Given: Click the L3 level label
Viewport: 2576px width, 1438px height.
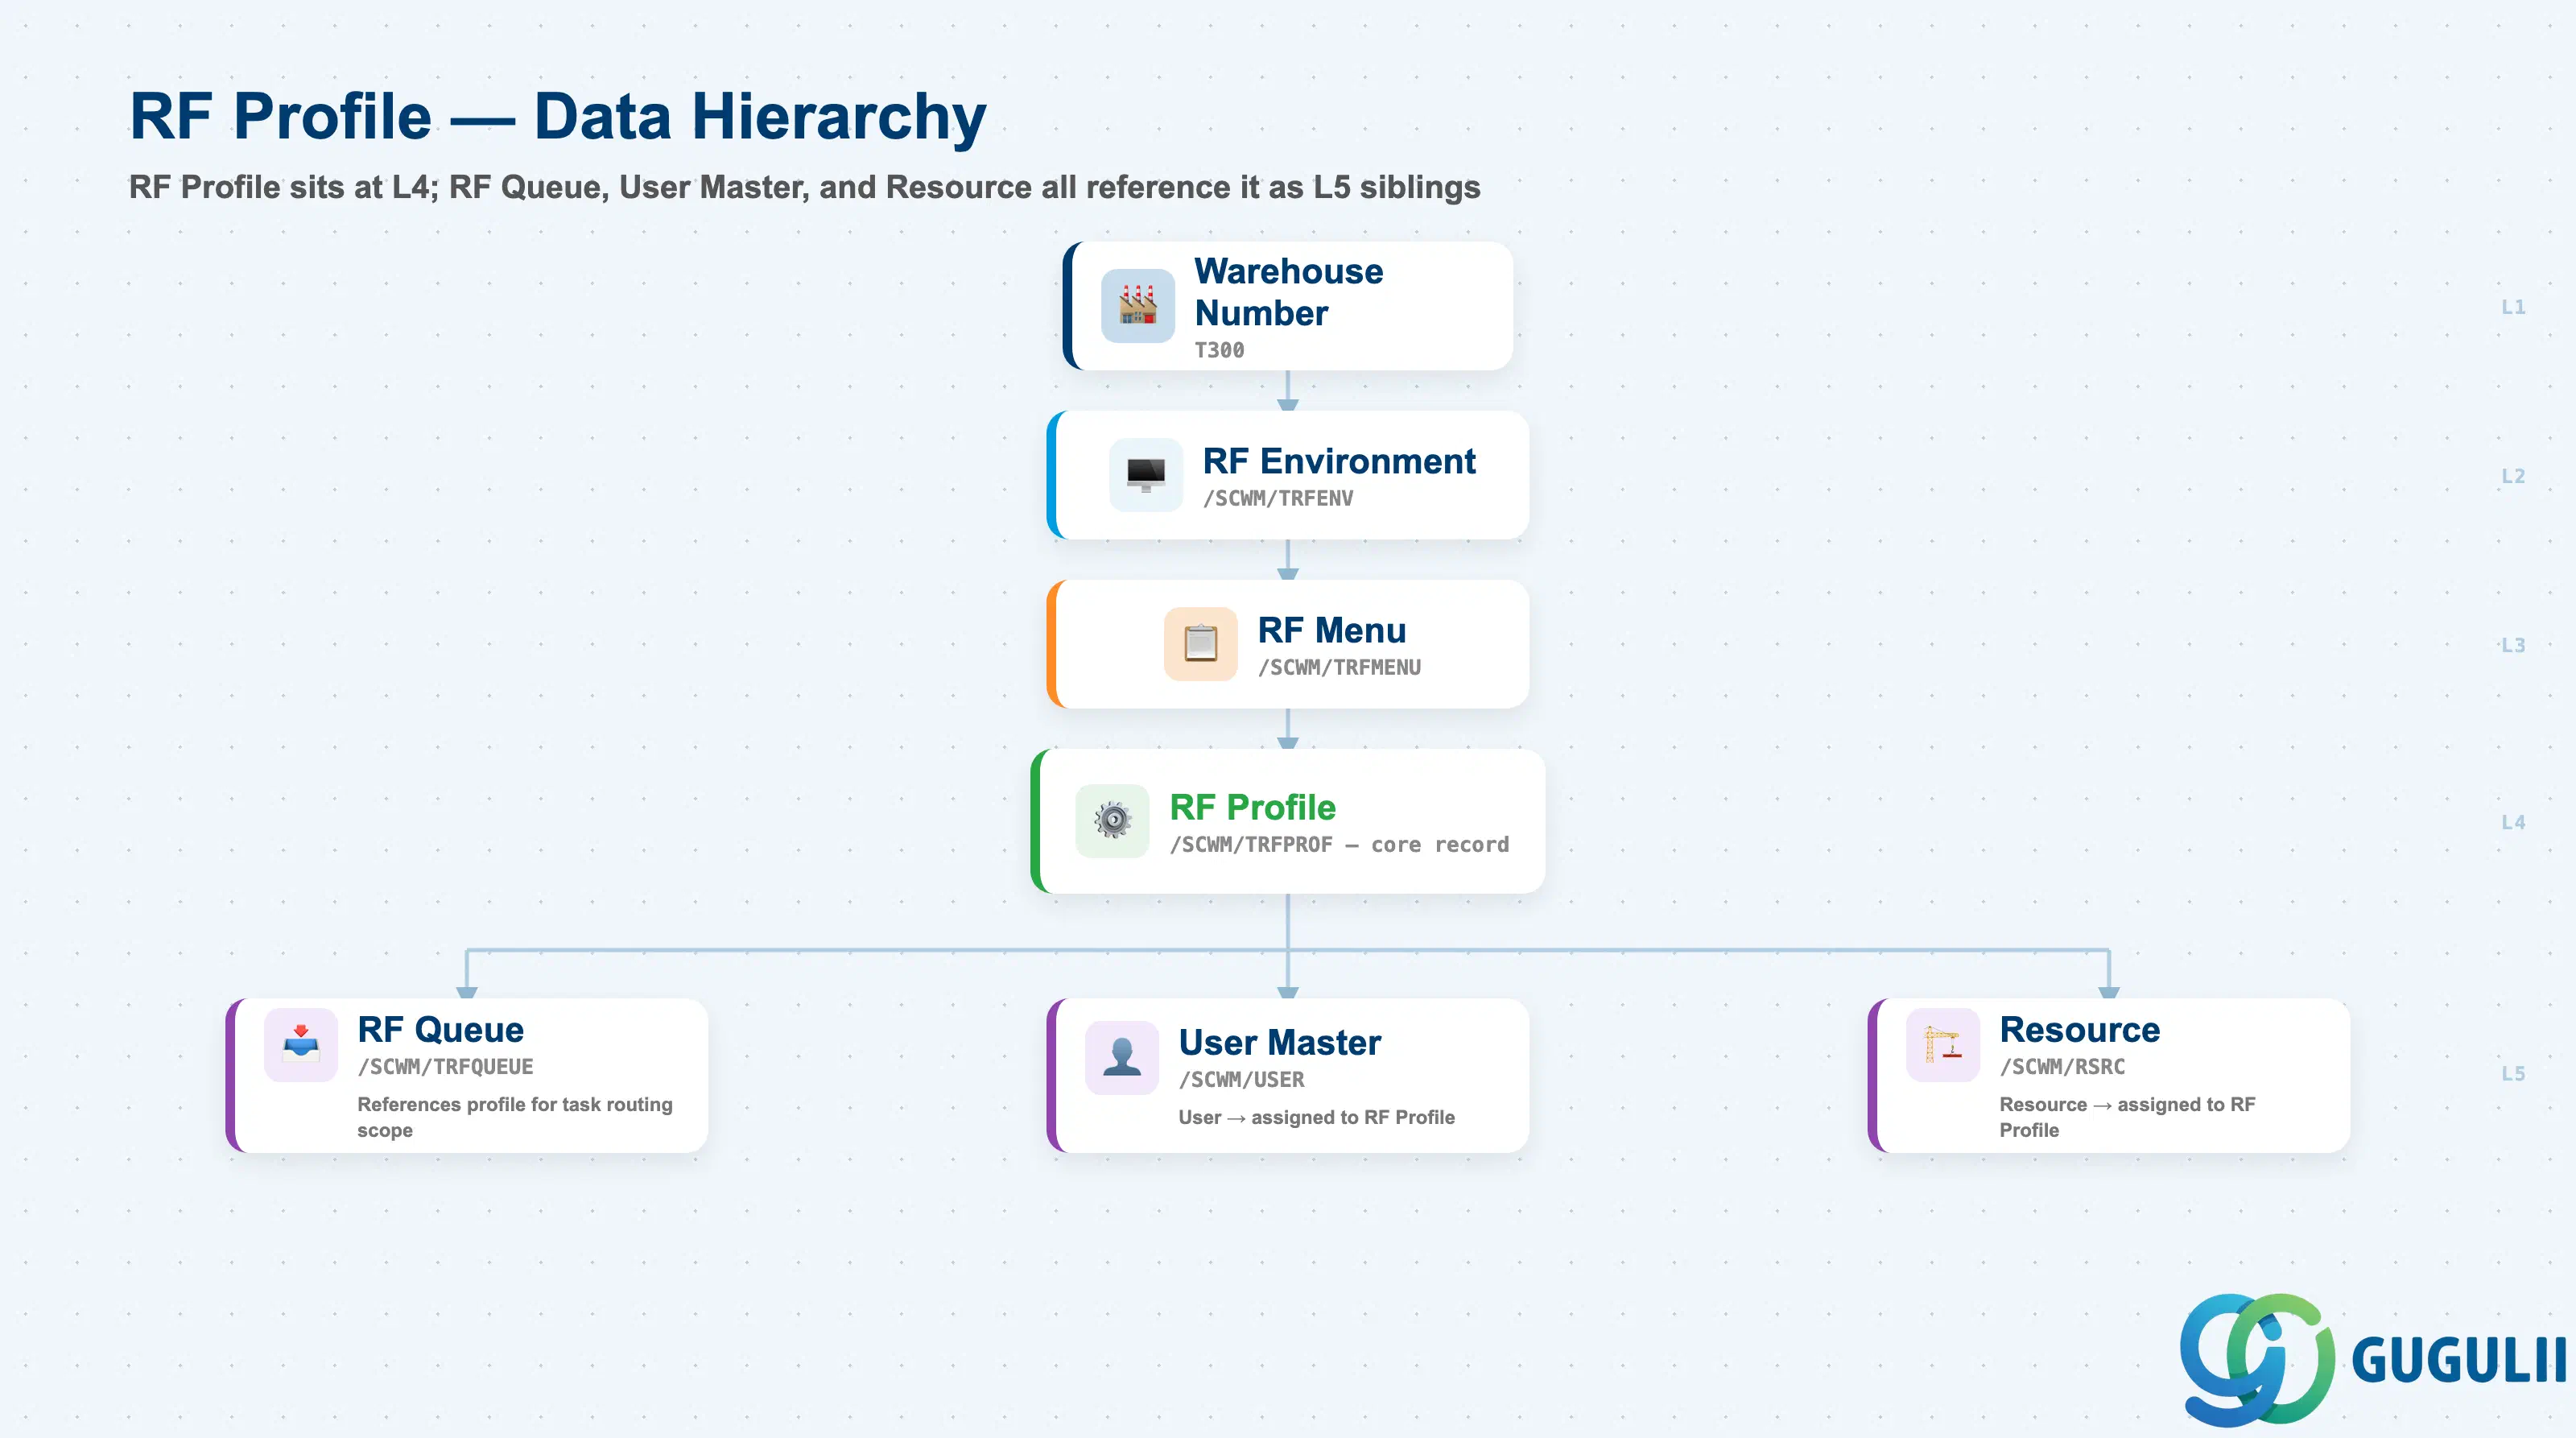Looking at the screenshot, I should [x=2513, y=644].
